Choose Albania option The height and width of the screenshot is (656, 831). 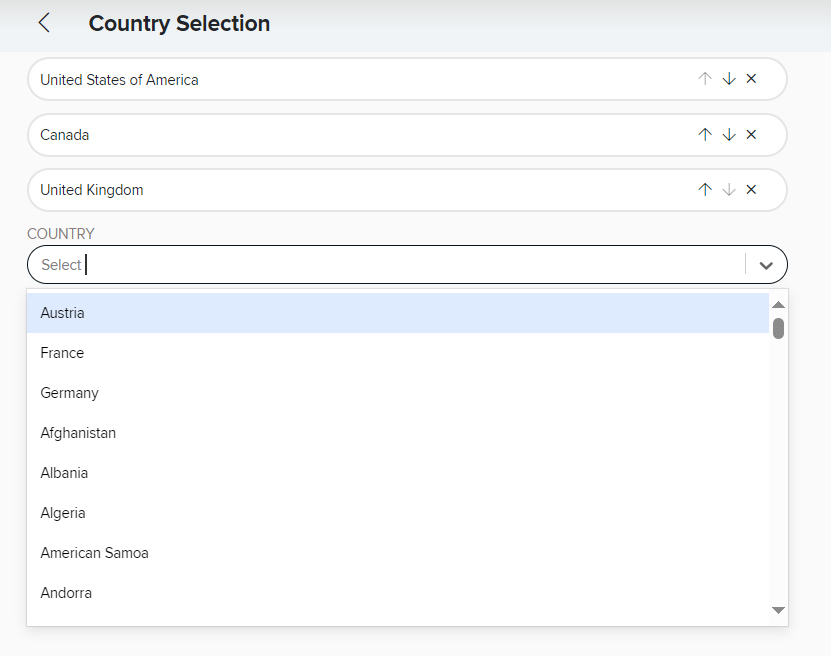click(x=398, y=473)
